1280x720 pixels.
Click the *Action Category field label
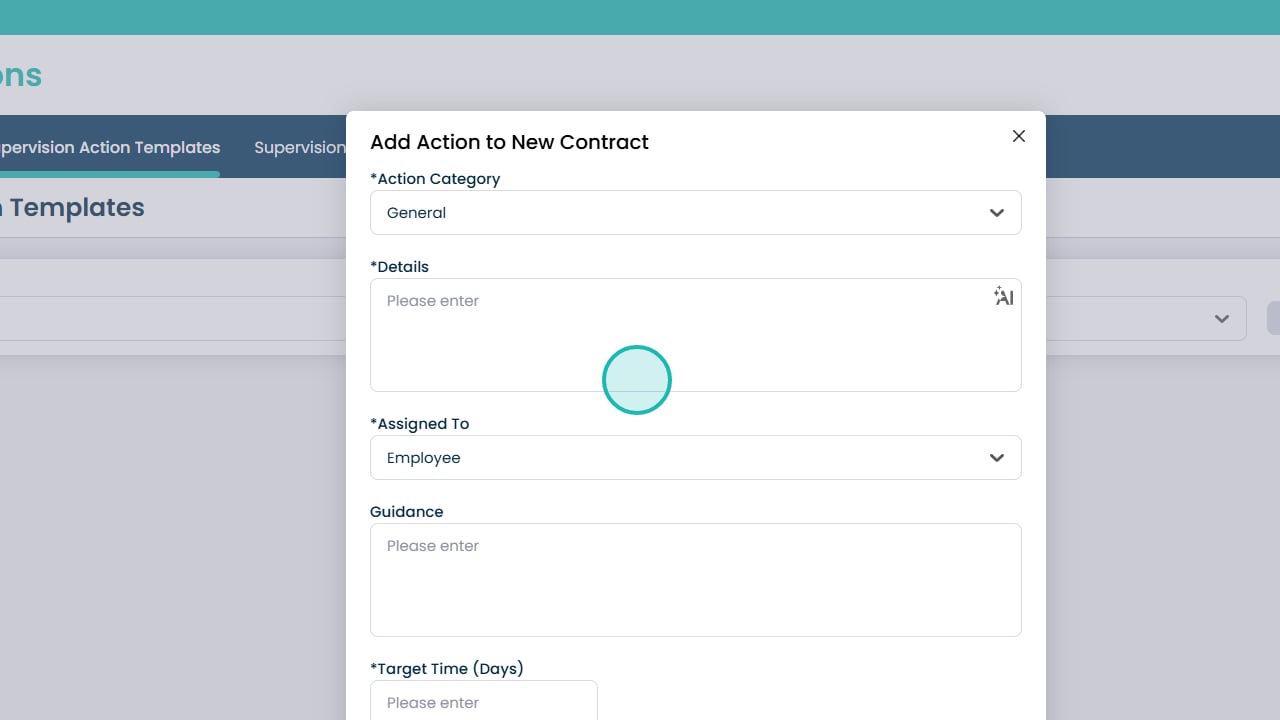(435, 179)
